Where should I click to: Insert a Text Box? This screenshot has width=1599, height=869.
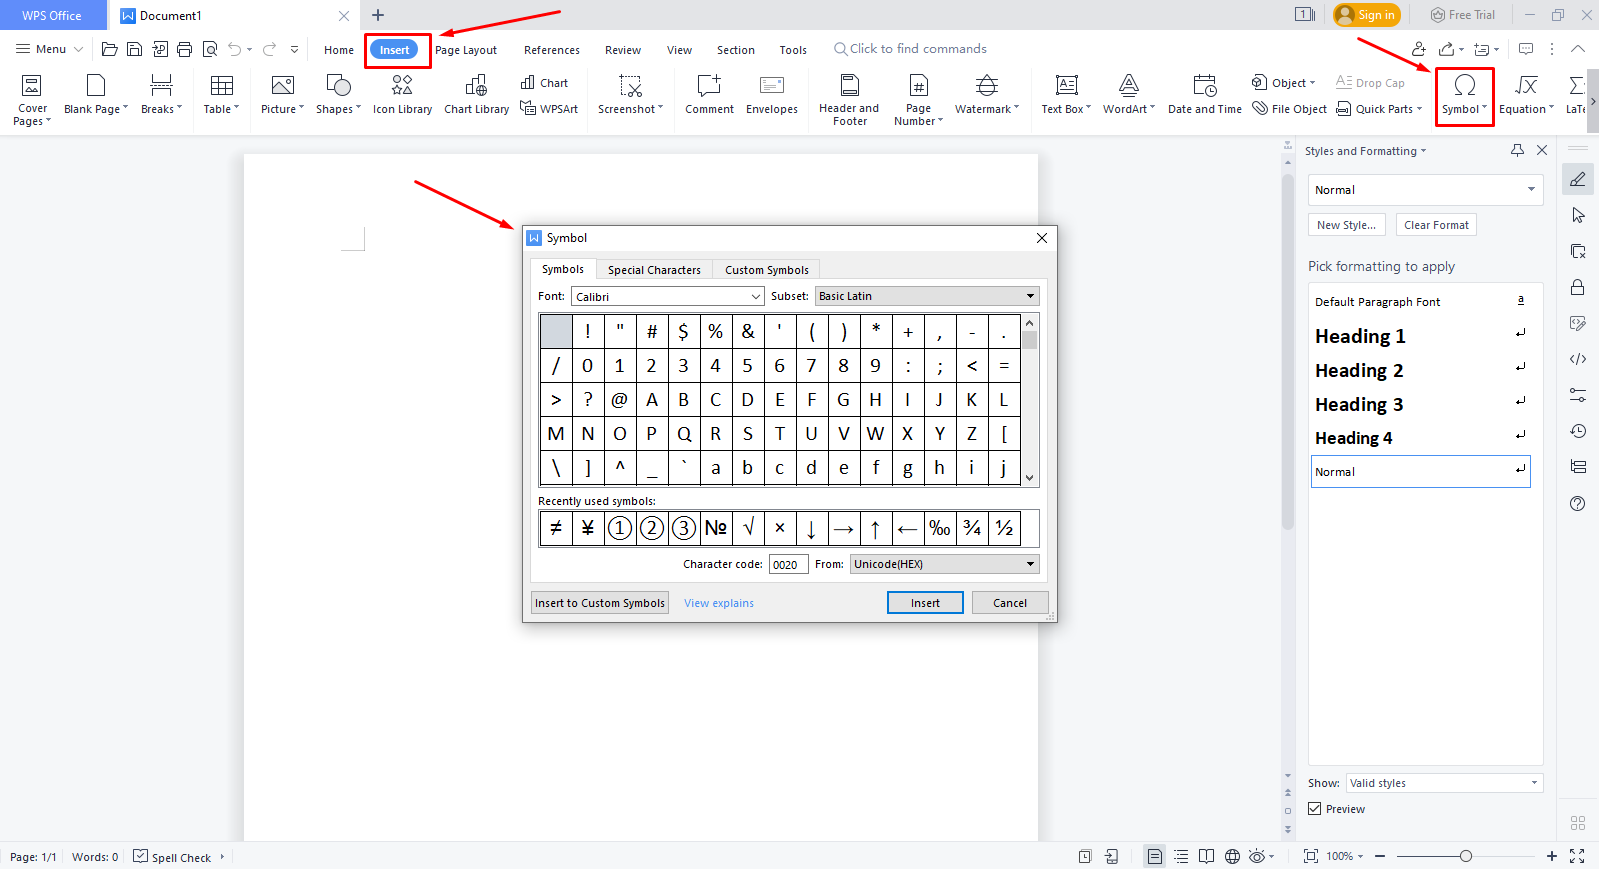(x=1066, y=96)
